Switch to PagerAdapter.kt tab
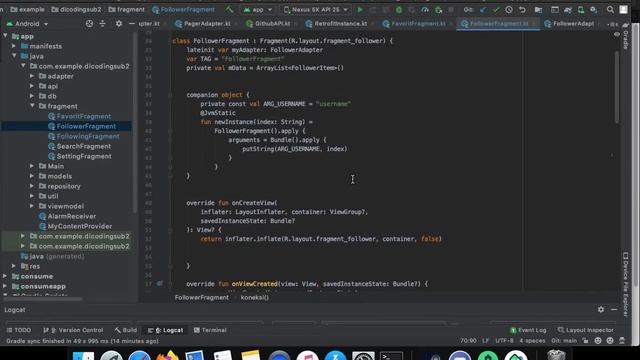Image resolution: width=640 pixels, height=360 pixels. coord(207,24)
